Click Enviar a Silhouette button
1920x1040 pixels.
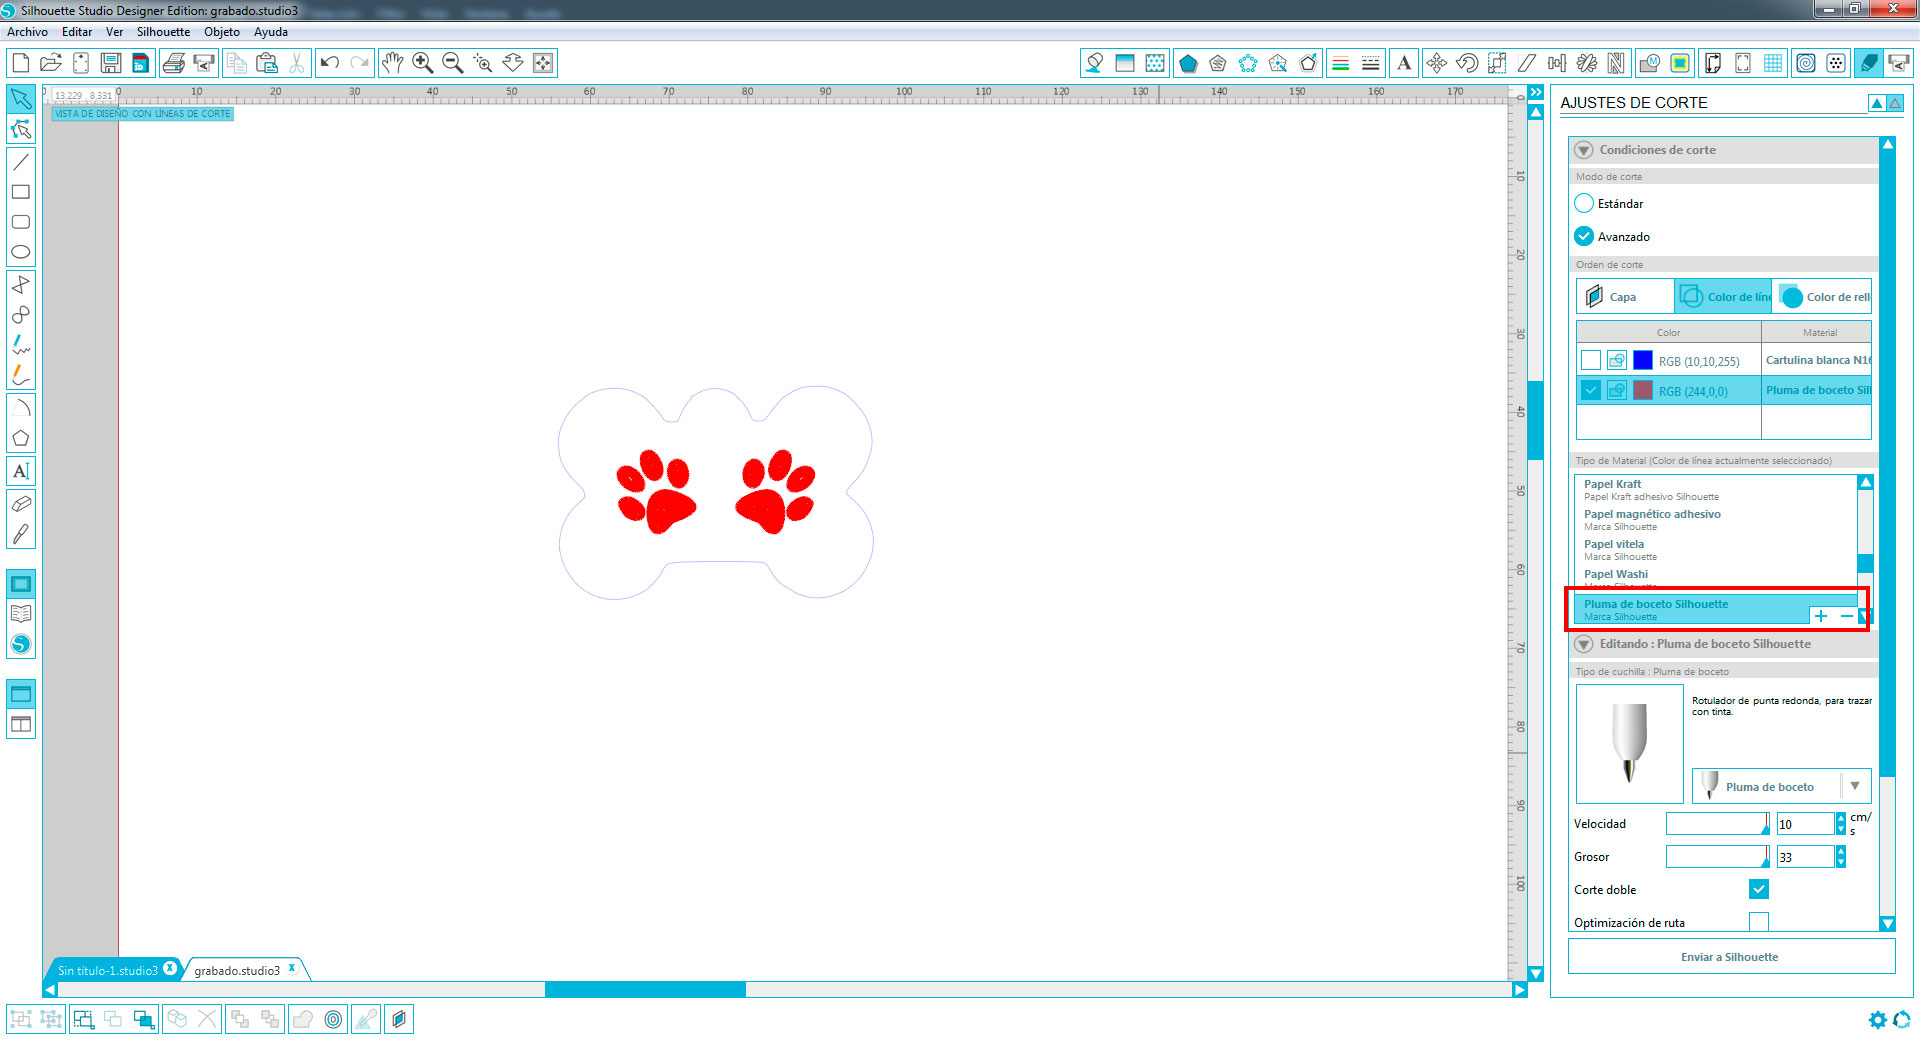pos(1730,957)
